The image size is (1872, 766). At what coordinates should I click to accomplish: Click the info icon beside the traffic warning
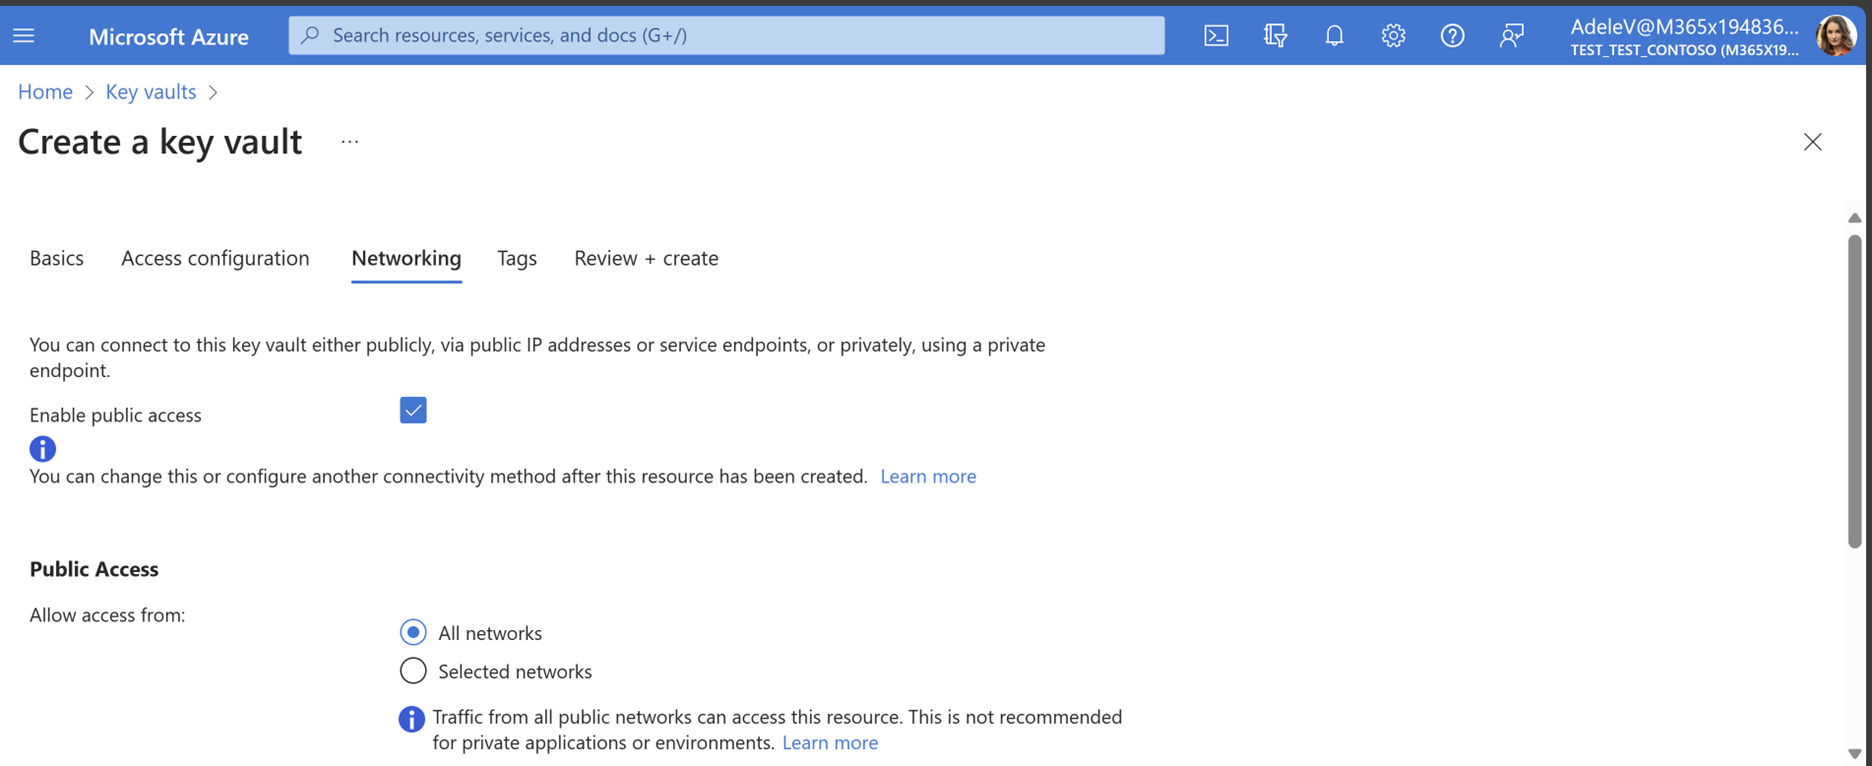[x=411, y=718]
